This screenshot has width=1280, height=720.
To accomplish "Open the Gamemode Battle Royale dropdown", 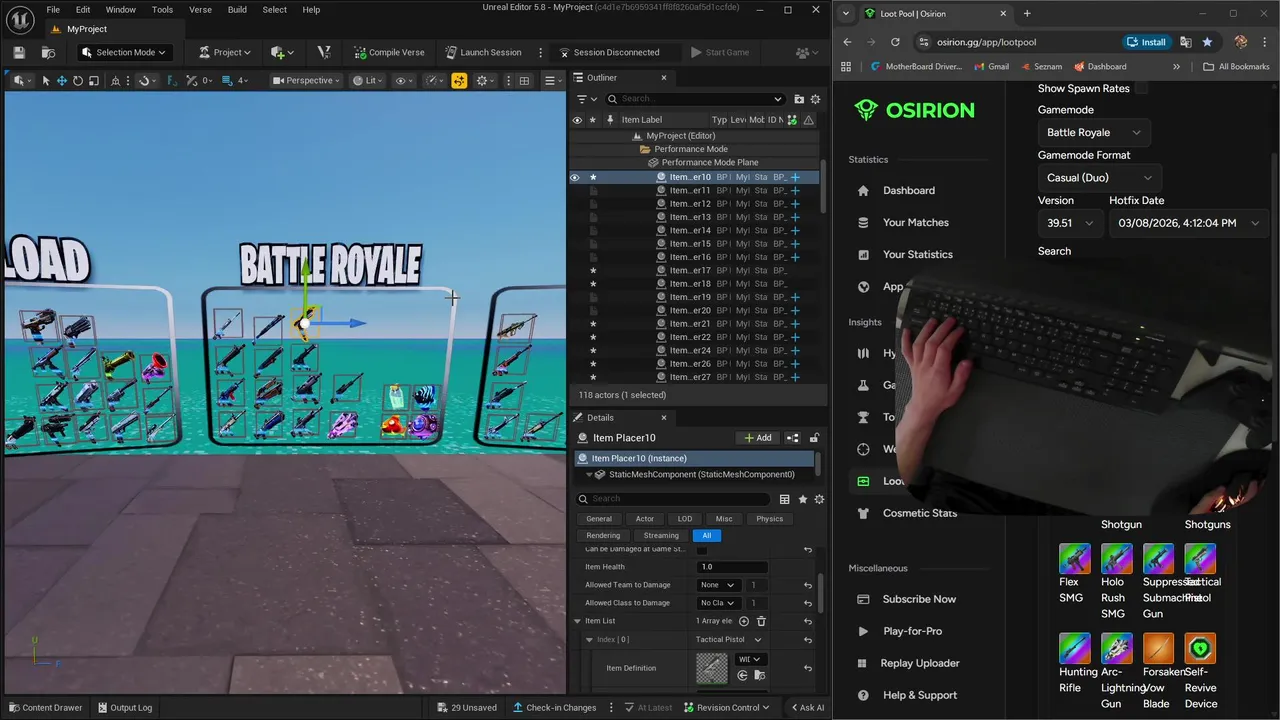I will click(1093, 132).
